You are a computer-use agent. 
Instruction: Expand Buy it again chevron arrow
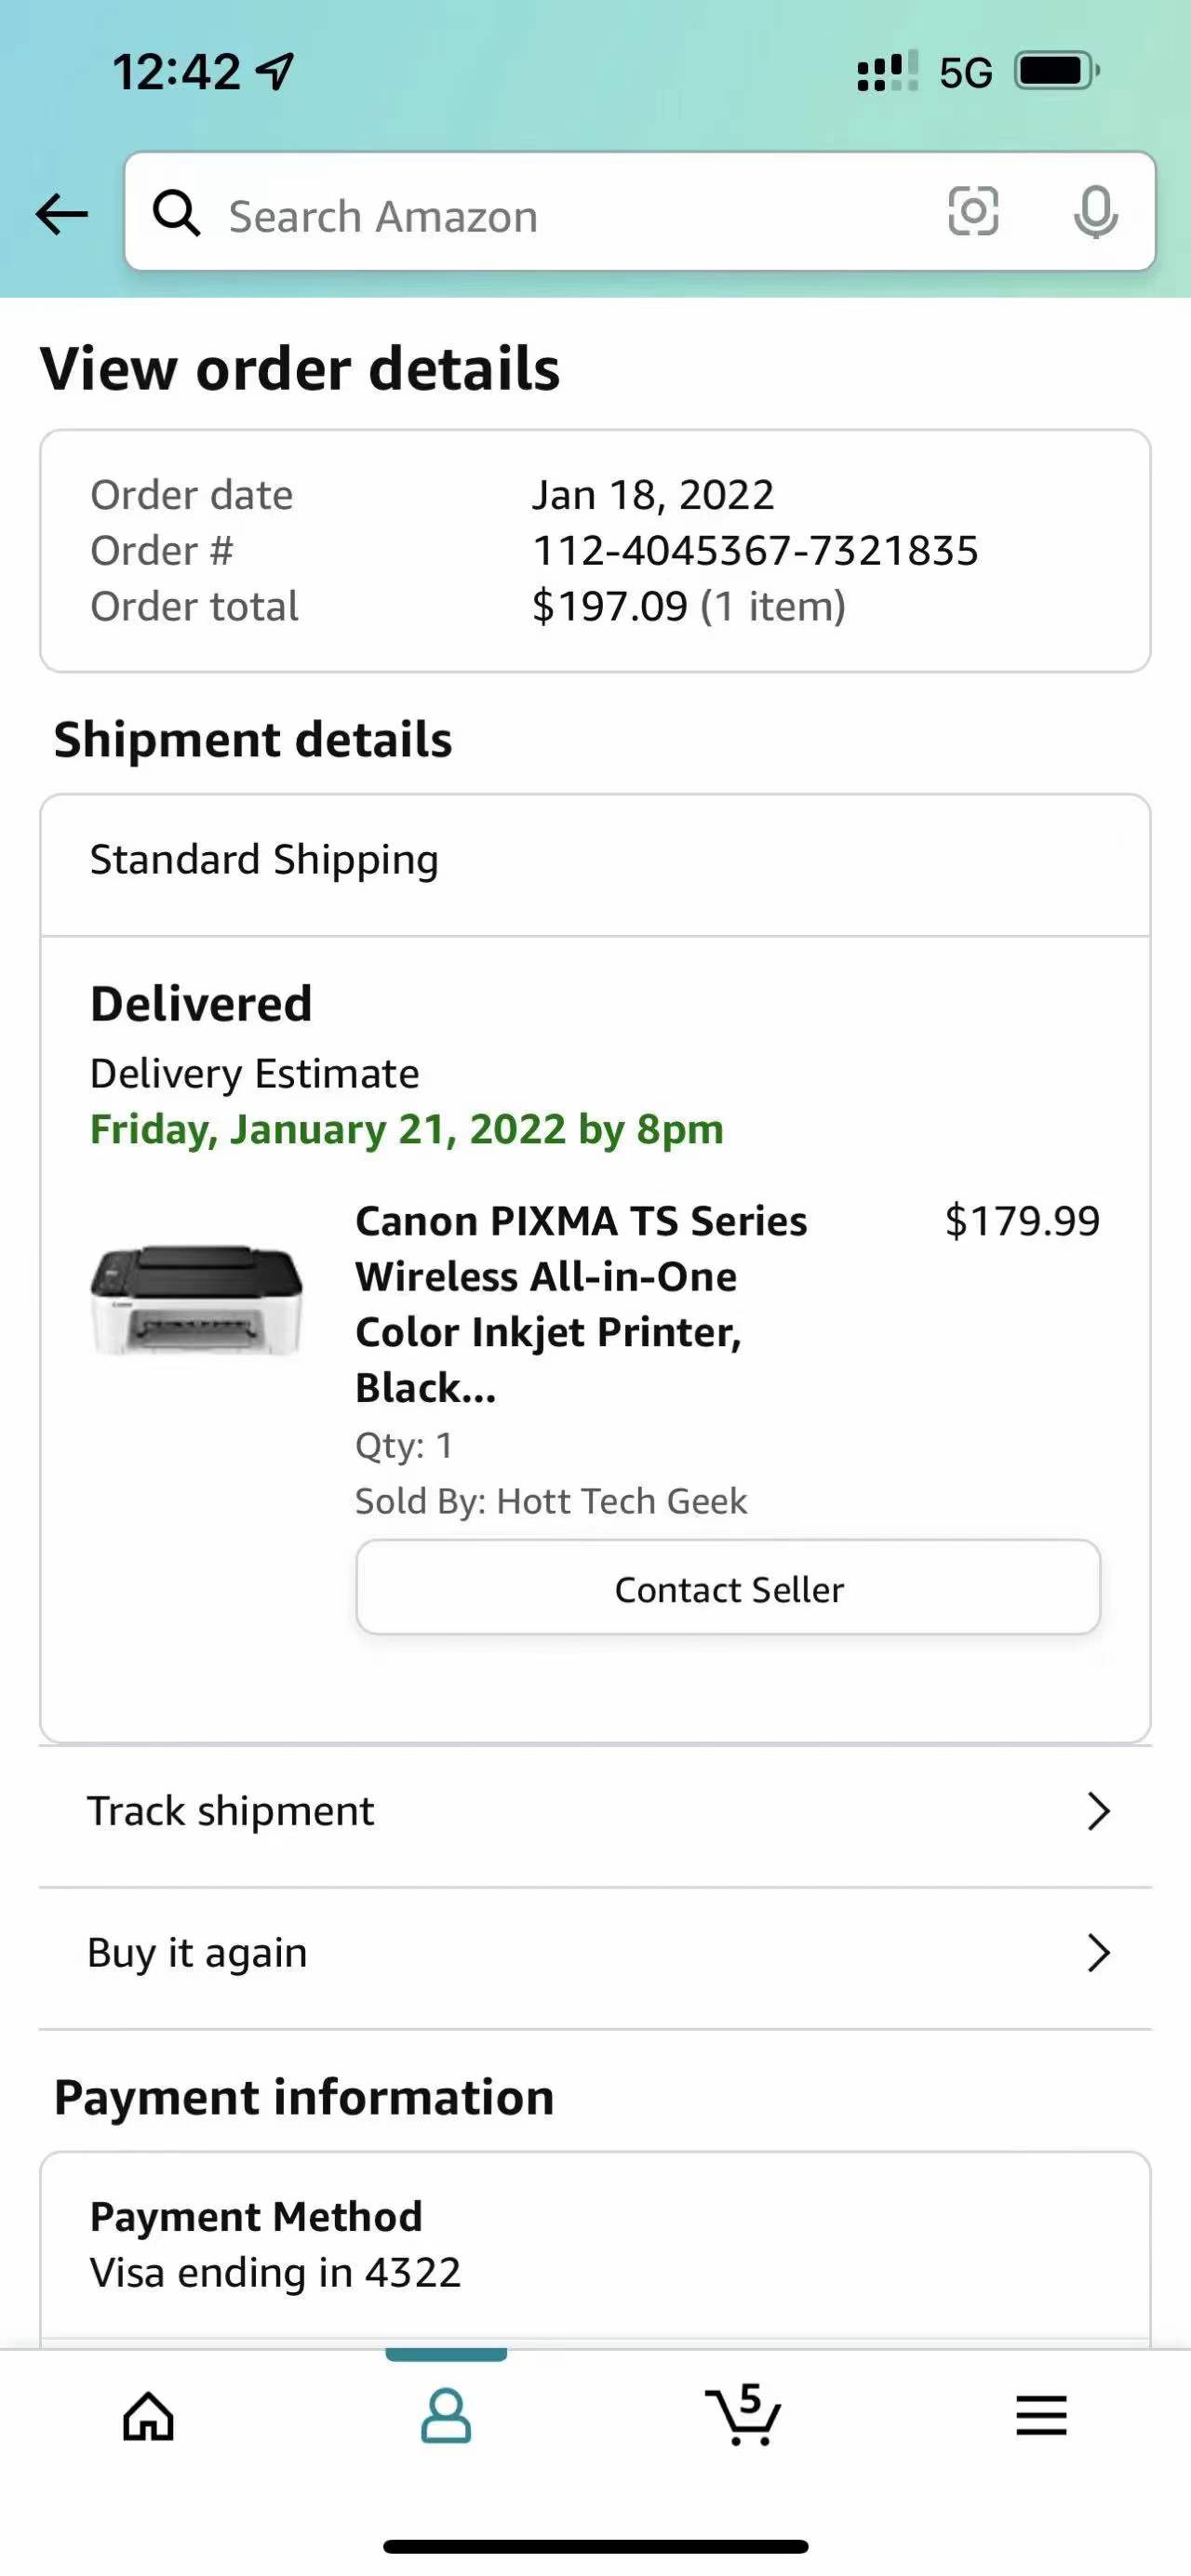pos(1098,1952)
